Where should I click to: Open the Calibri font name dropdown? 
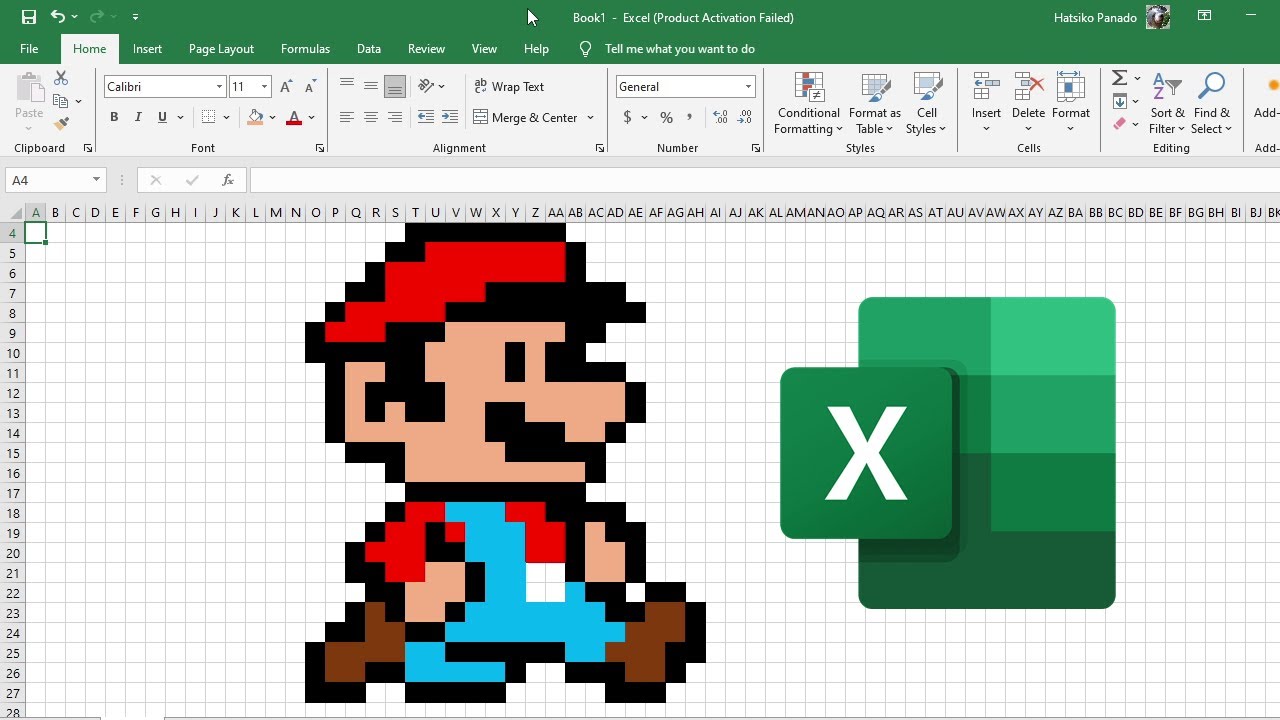(x=219, y=87)
